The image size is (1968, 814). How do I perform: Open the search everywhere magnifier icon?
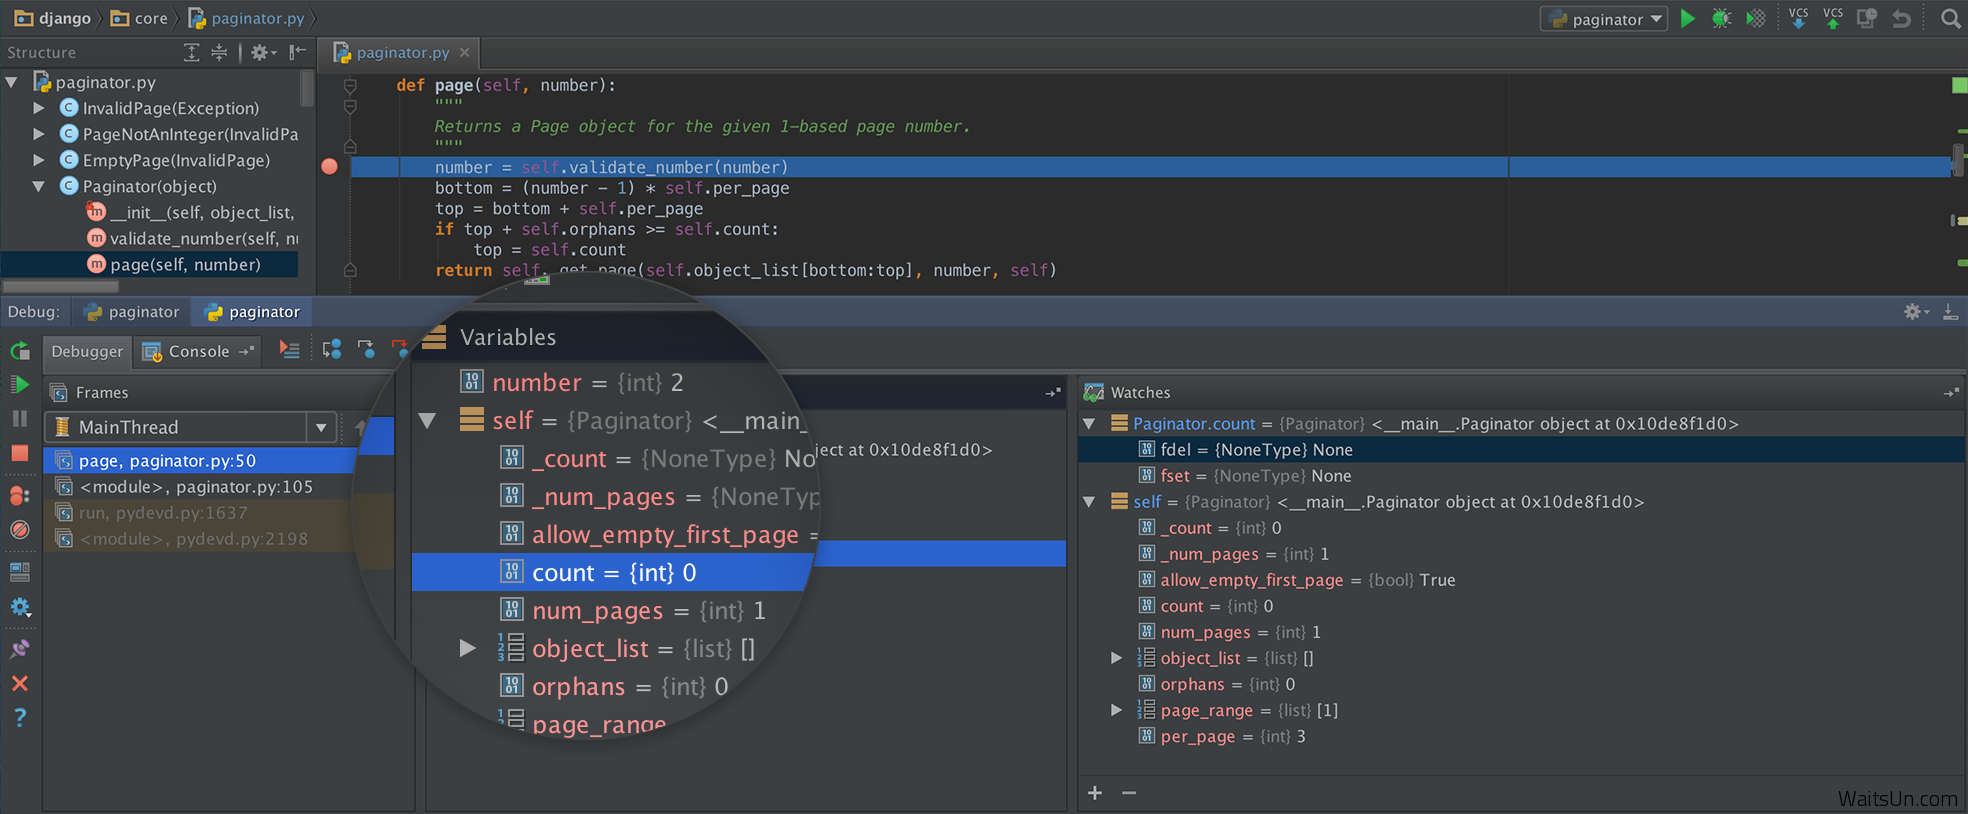(1949, 19)
